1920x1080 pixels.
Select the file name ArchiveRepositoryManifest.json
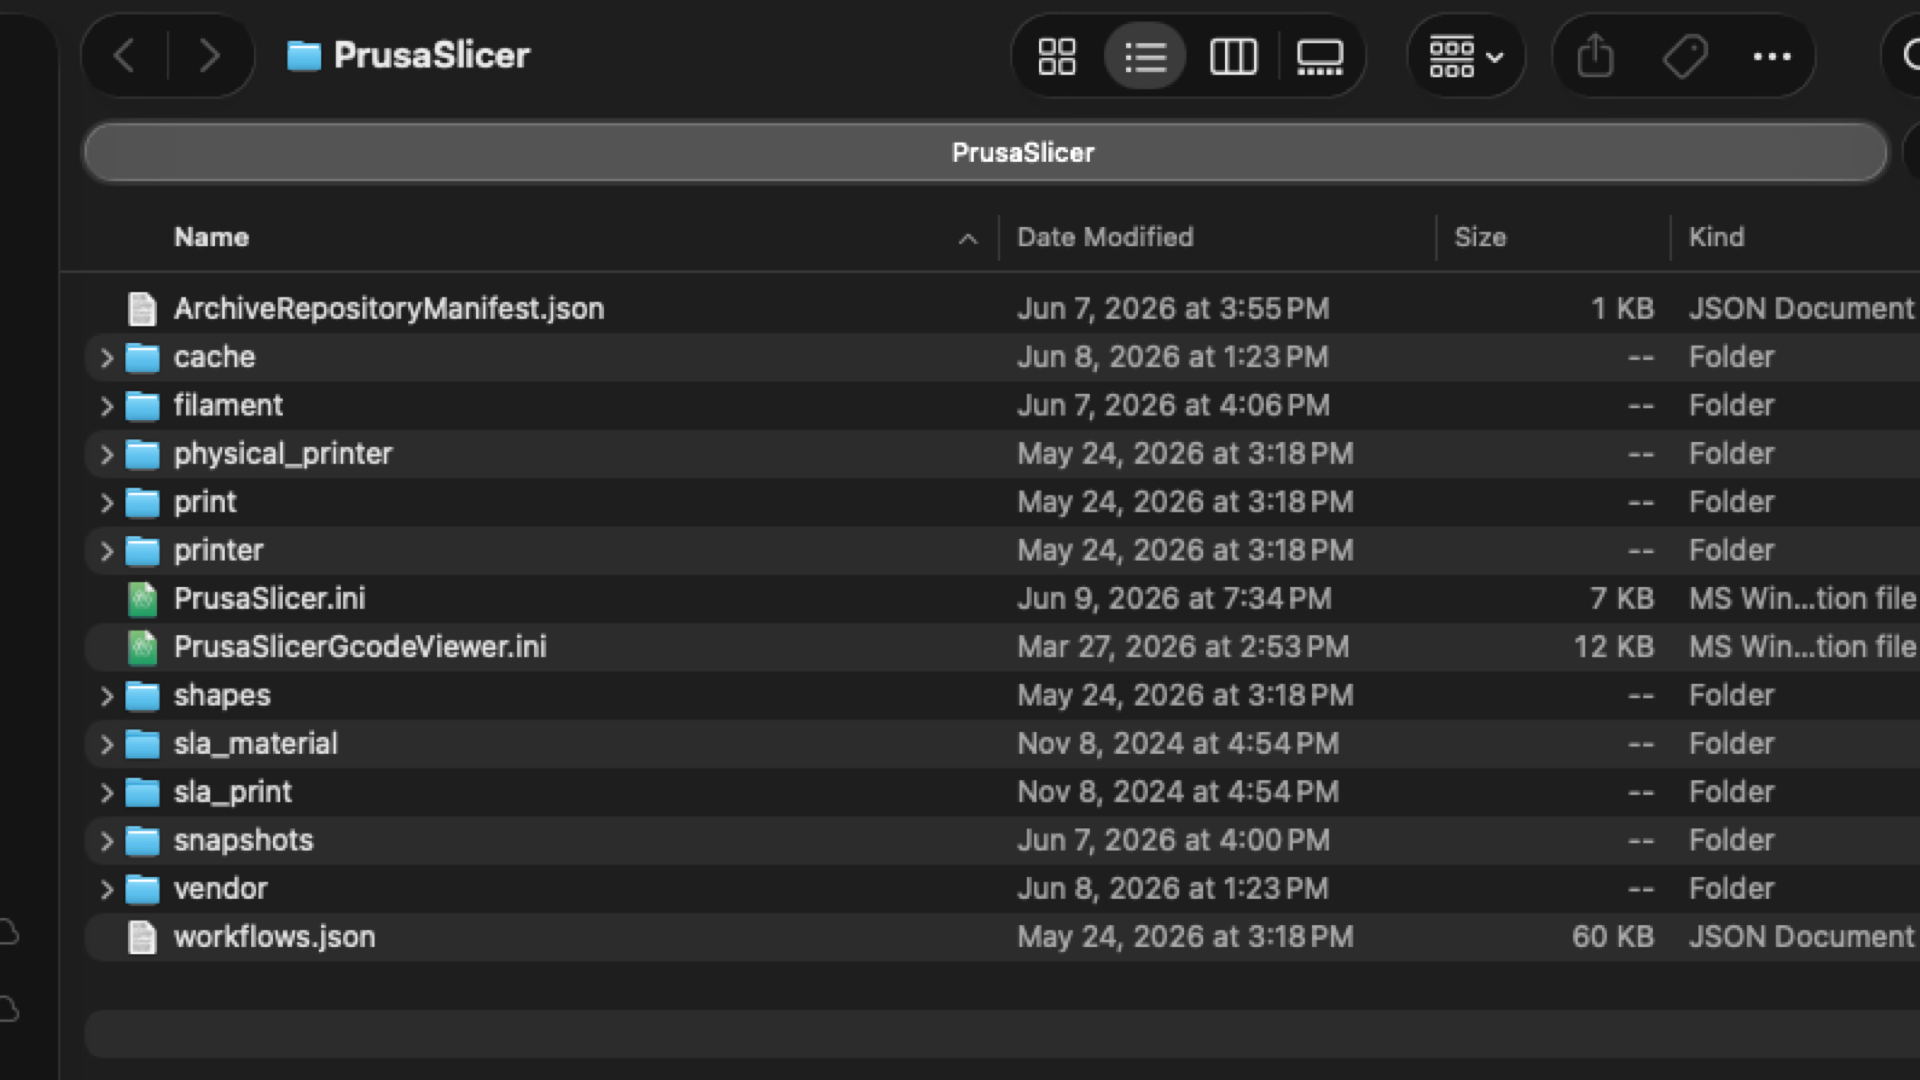[389, 308]
